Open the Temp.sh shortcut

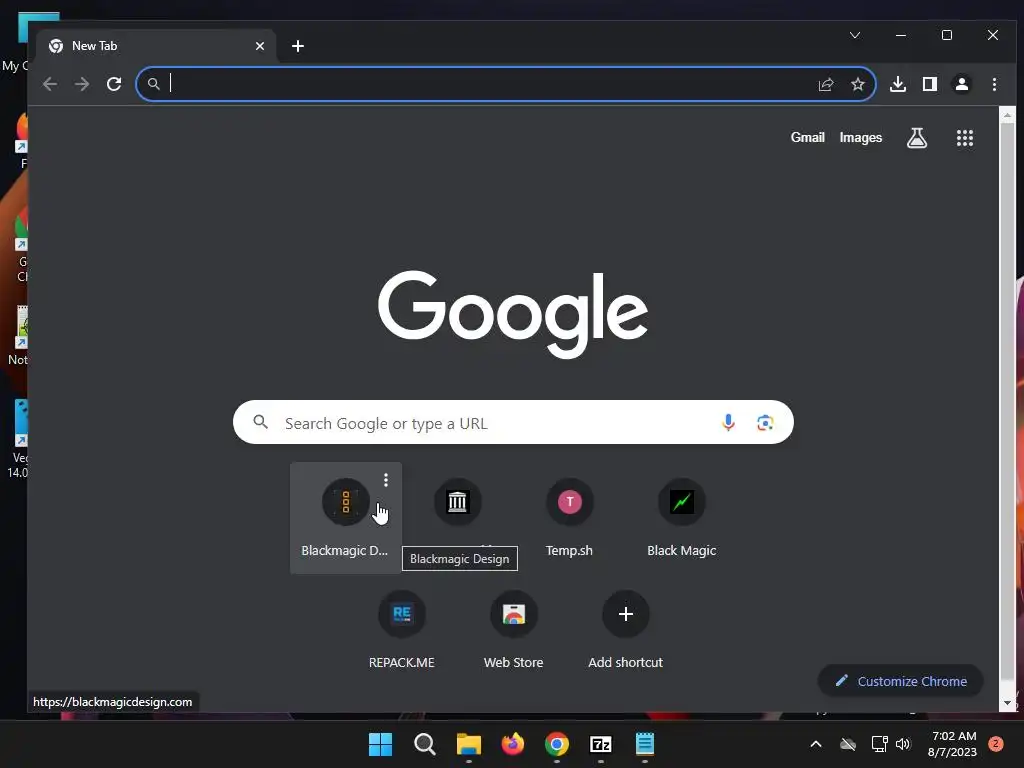click(569, 517)
